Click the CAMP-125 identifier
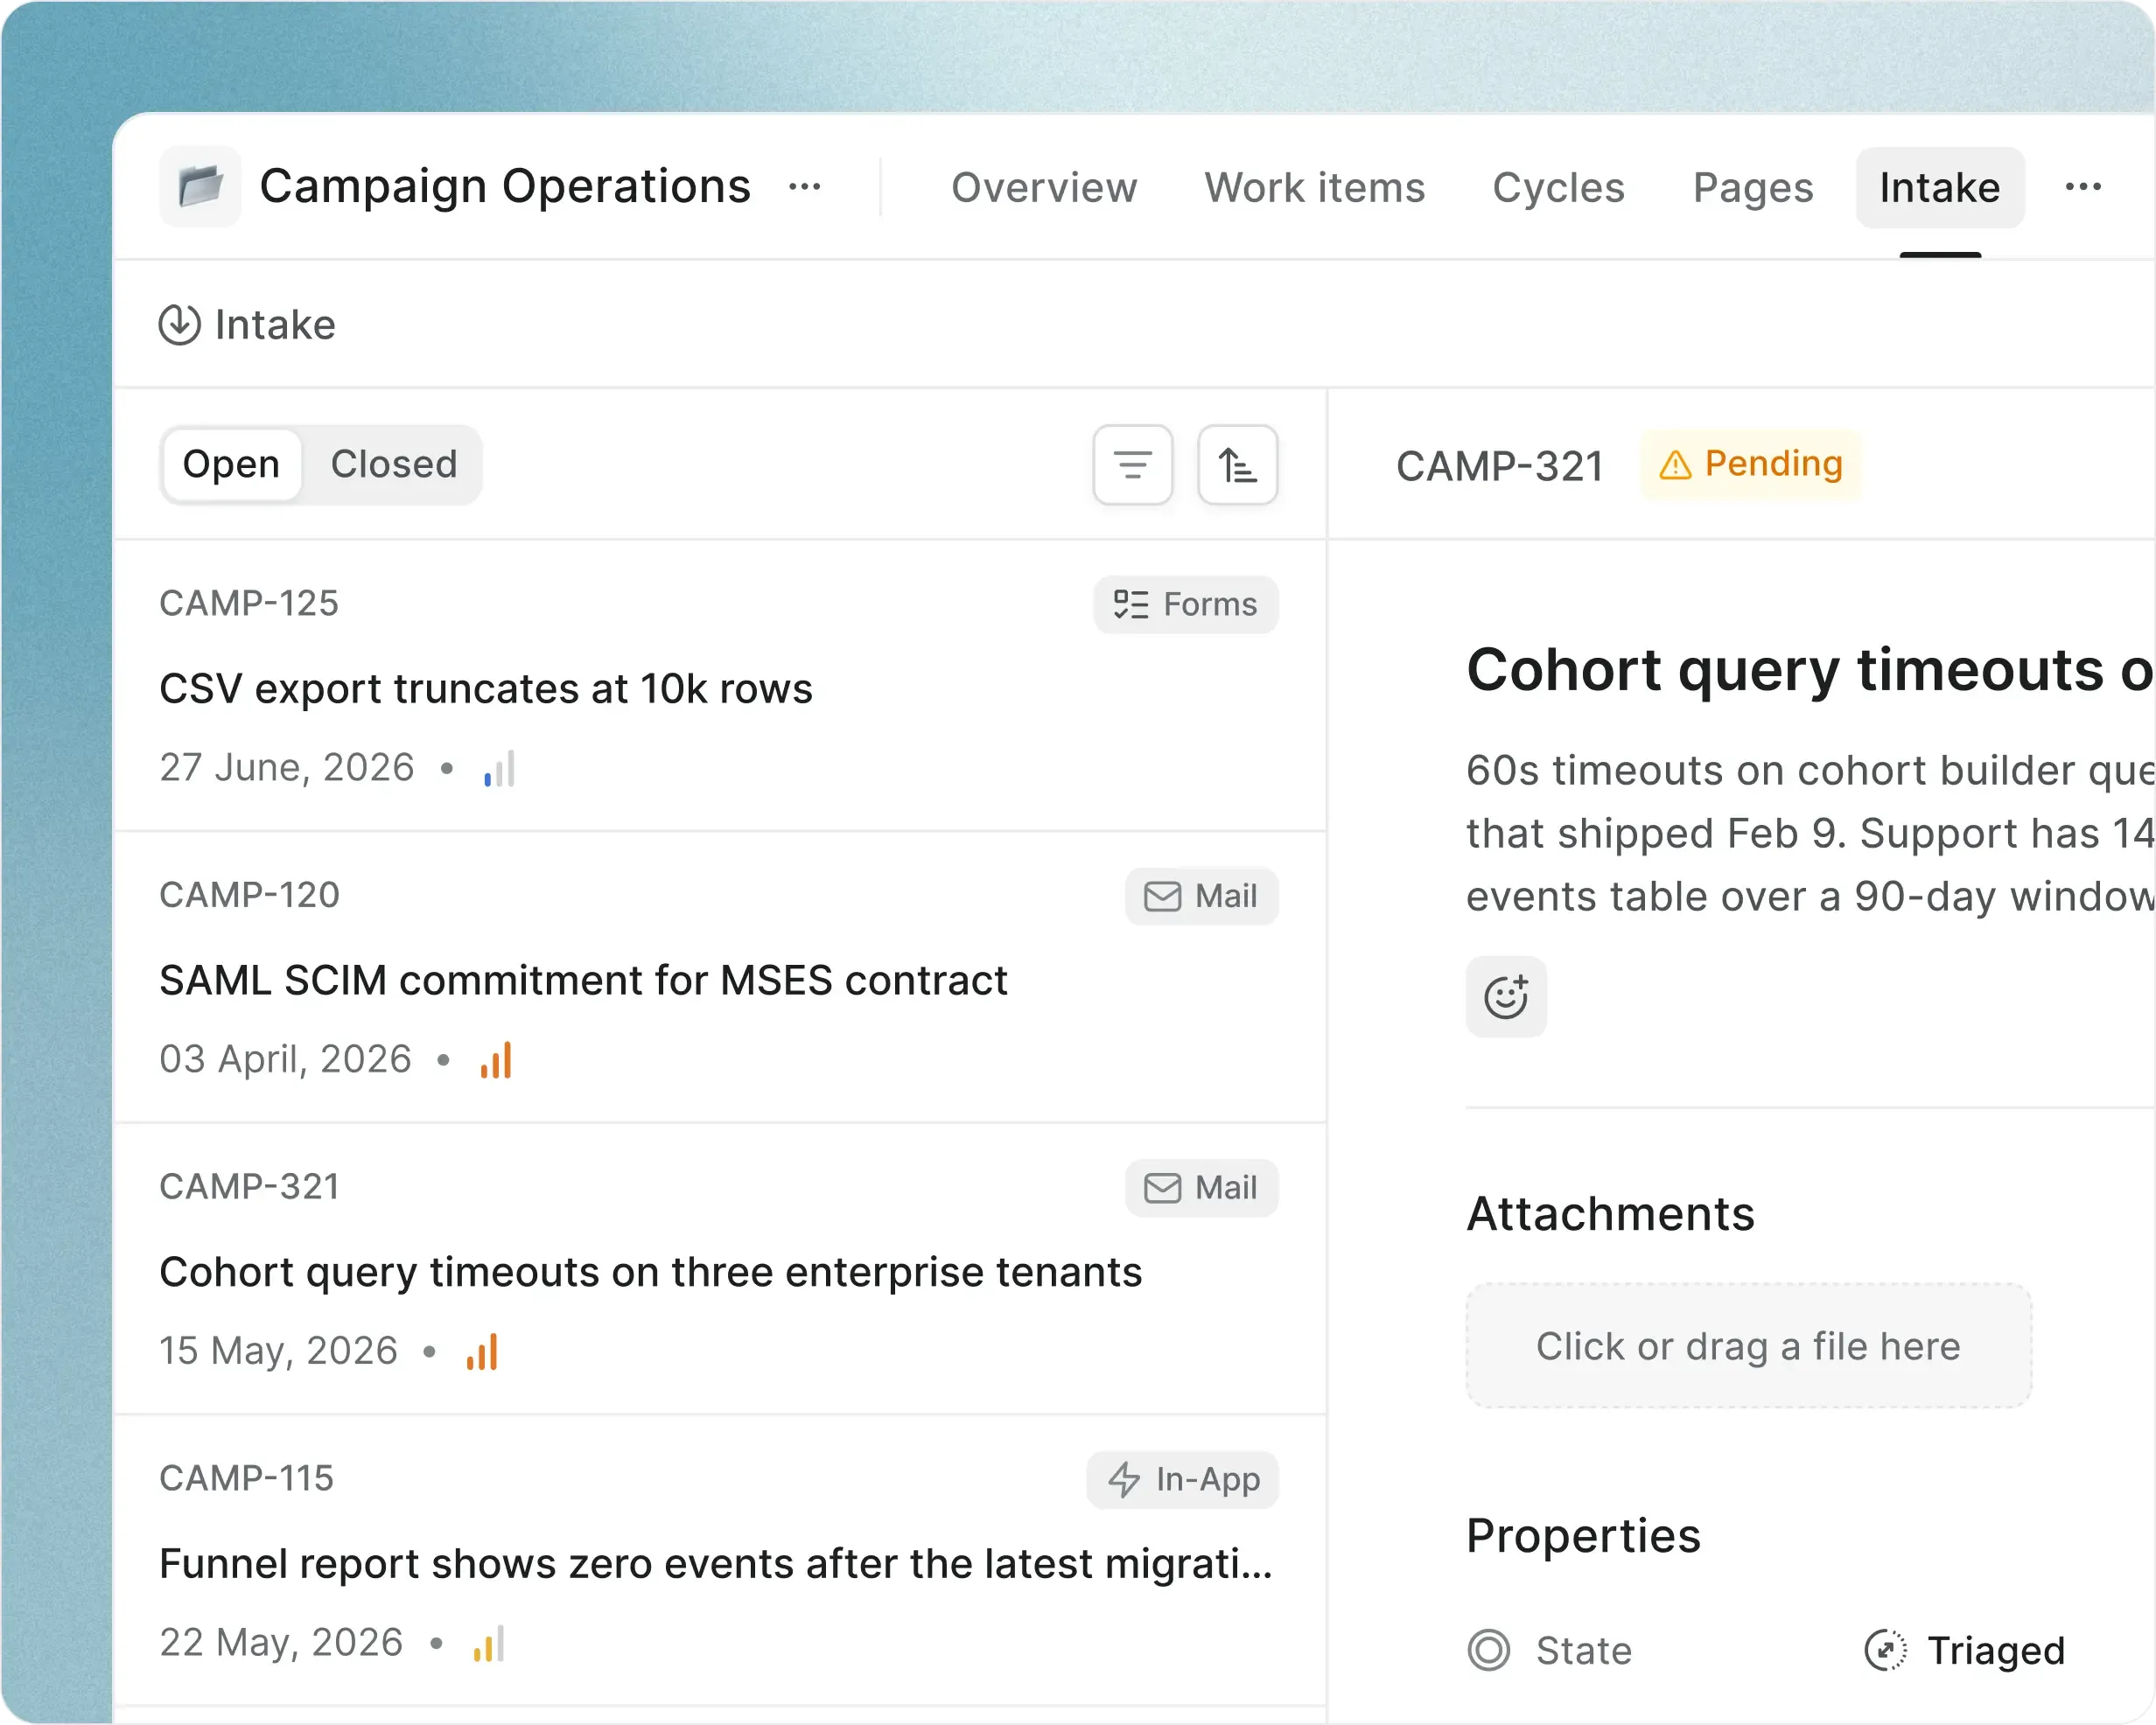 [249, 603]
